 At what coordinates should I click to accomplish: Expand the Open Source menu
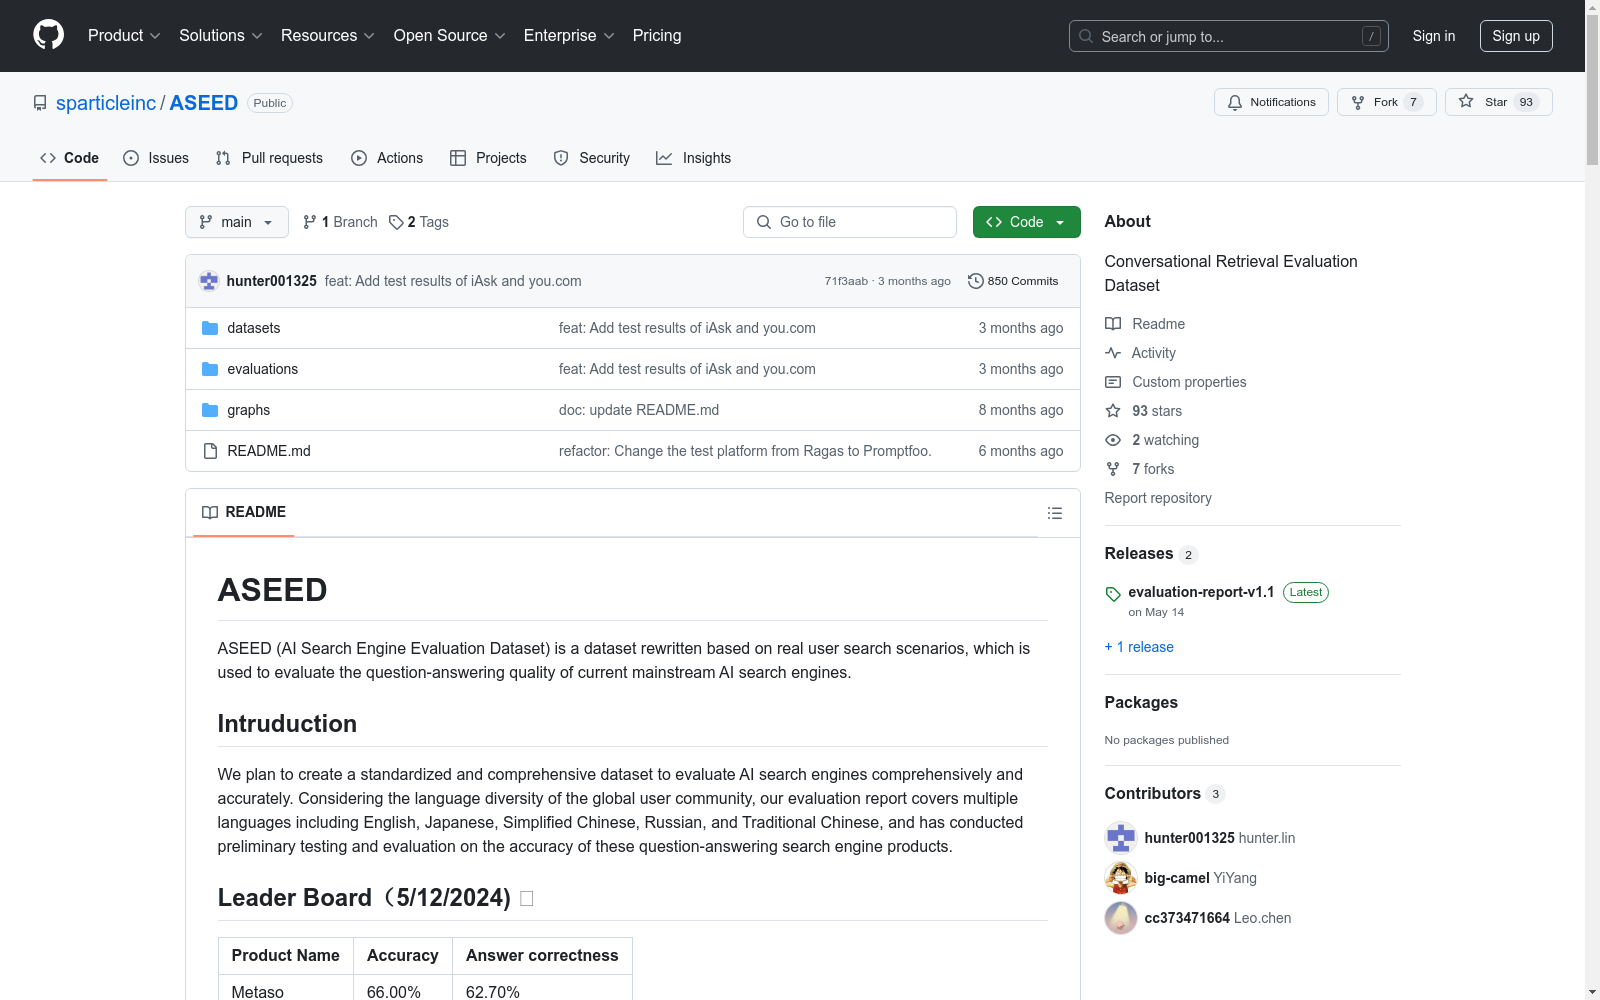[x=450, y=36]
